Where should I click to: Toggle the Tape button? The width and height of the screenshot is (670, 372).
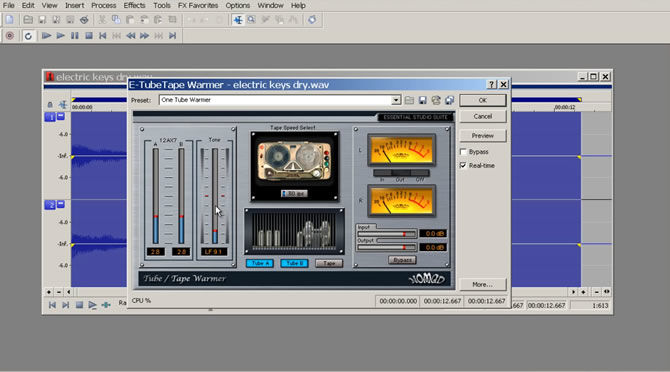point(329,263)
